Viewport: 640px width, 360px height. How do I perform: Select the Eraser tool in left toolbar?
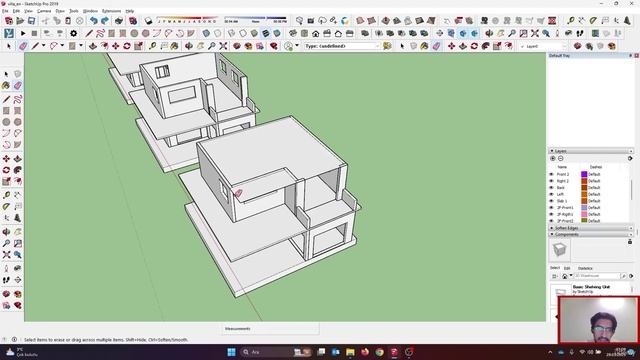pyautogui.click(x=18, y=85)
